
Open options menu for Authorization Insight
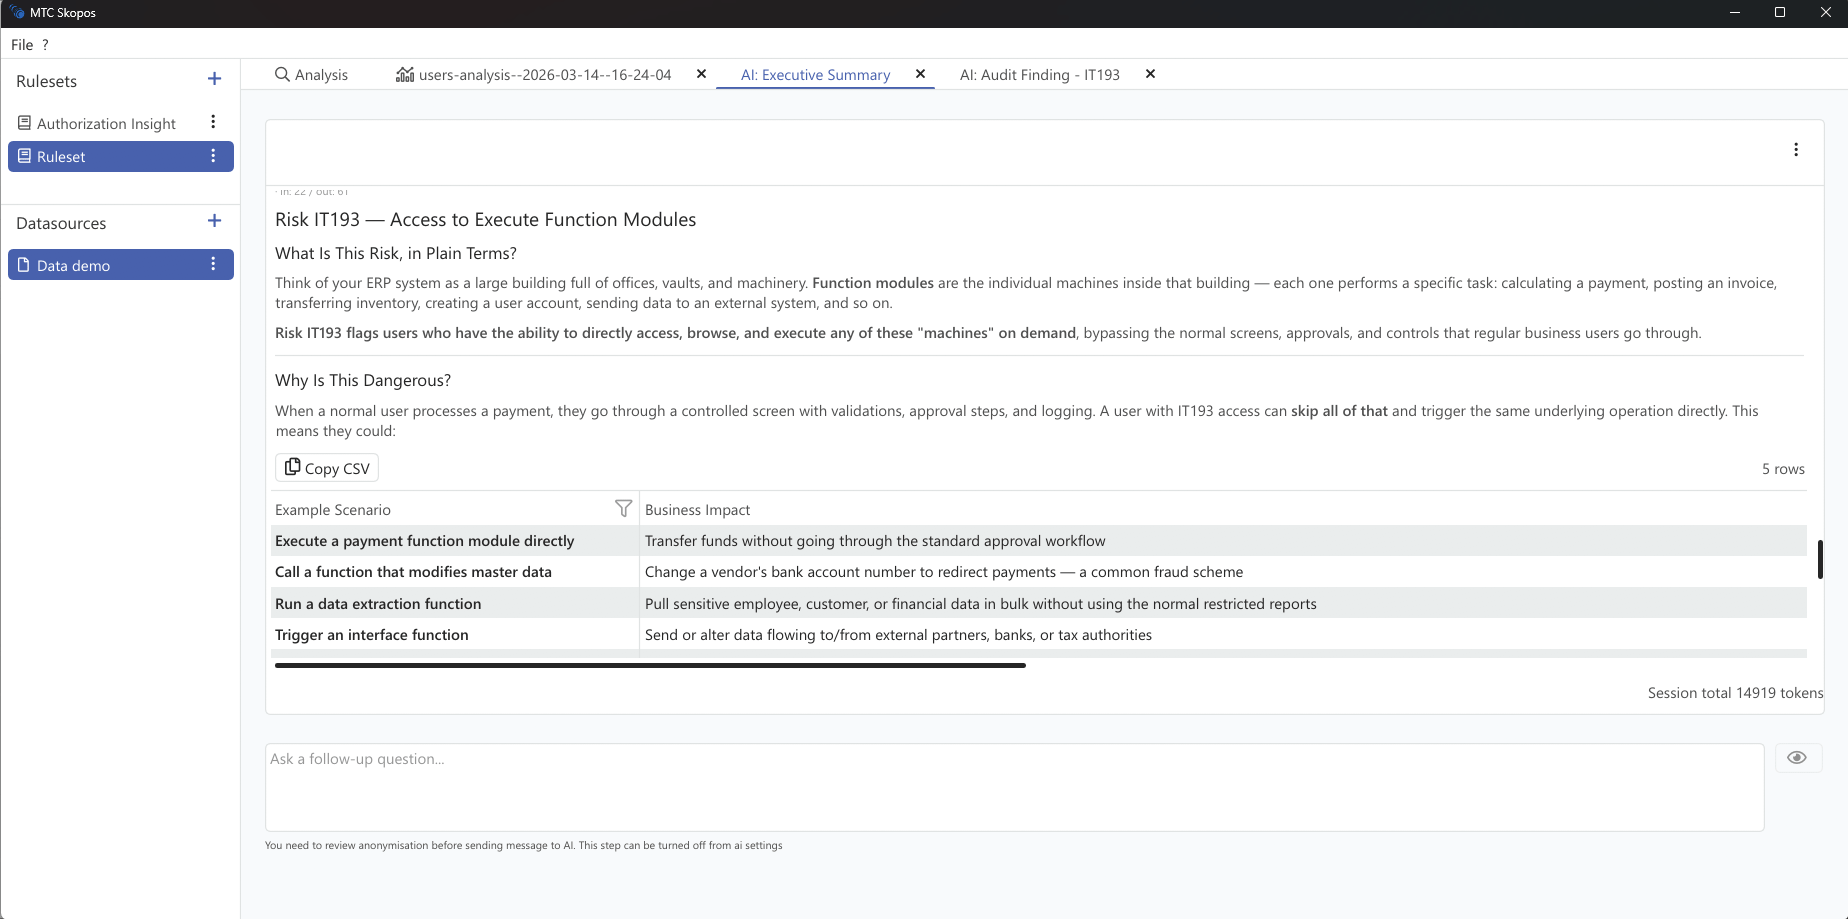point(213,121)
